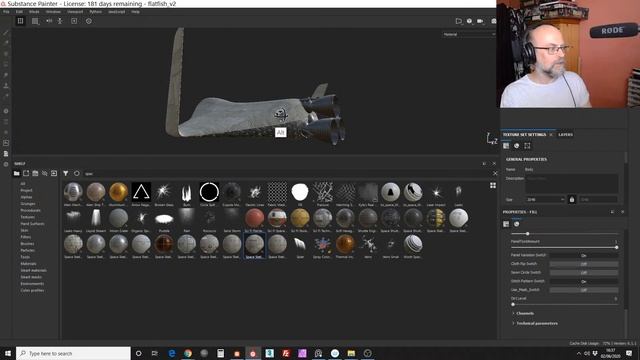Open the Window menu
This screenshot has height=360, width=640.
click(53, 12)
